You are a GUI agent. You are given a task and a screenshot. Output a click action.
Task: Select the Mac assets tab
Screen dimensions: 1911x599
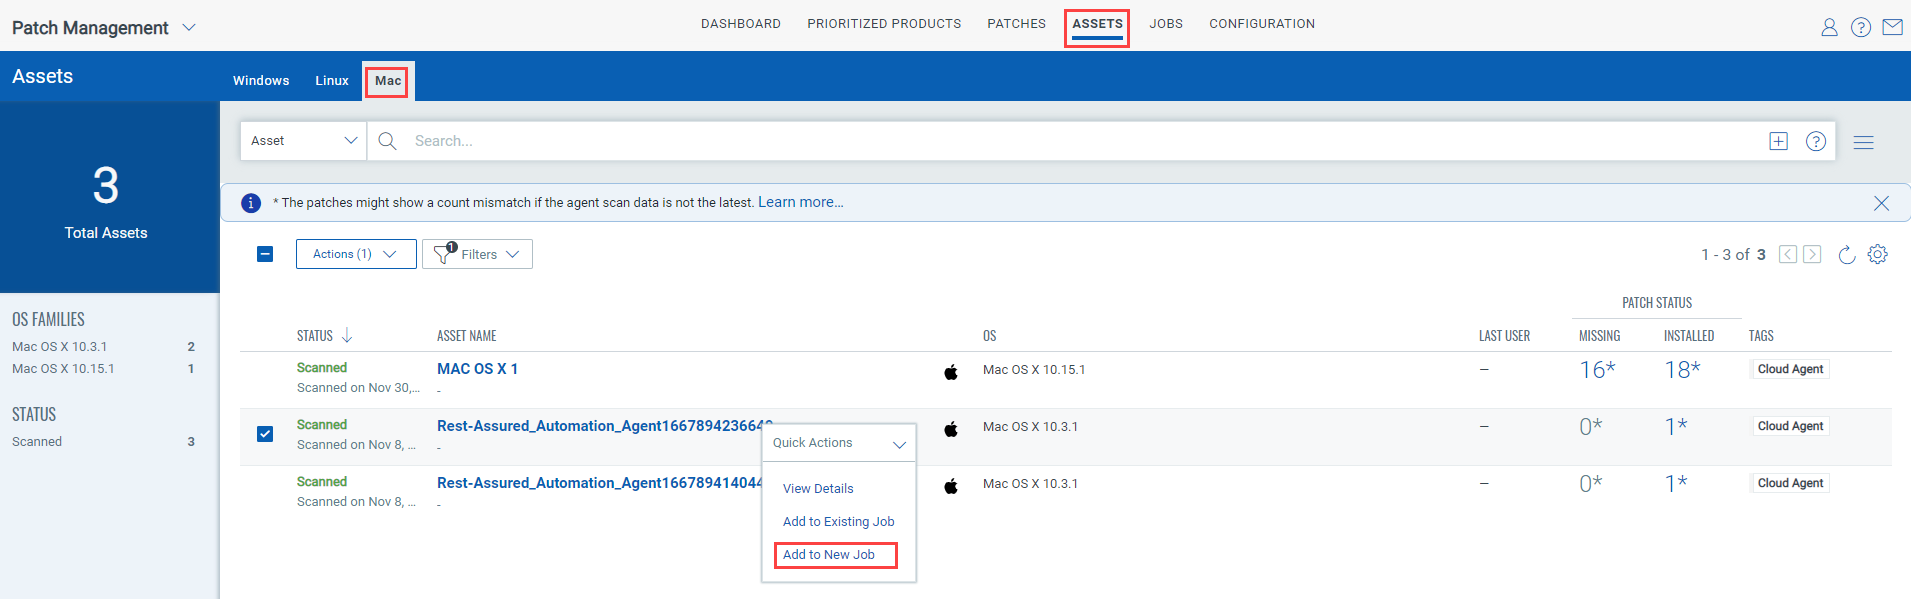[x=388, y=80]
